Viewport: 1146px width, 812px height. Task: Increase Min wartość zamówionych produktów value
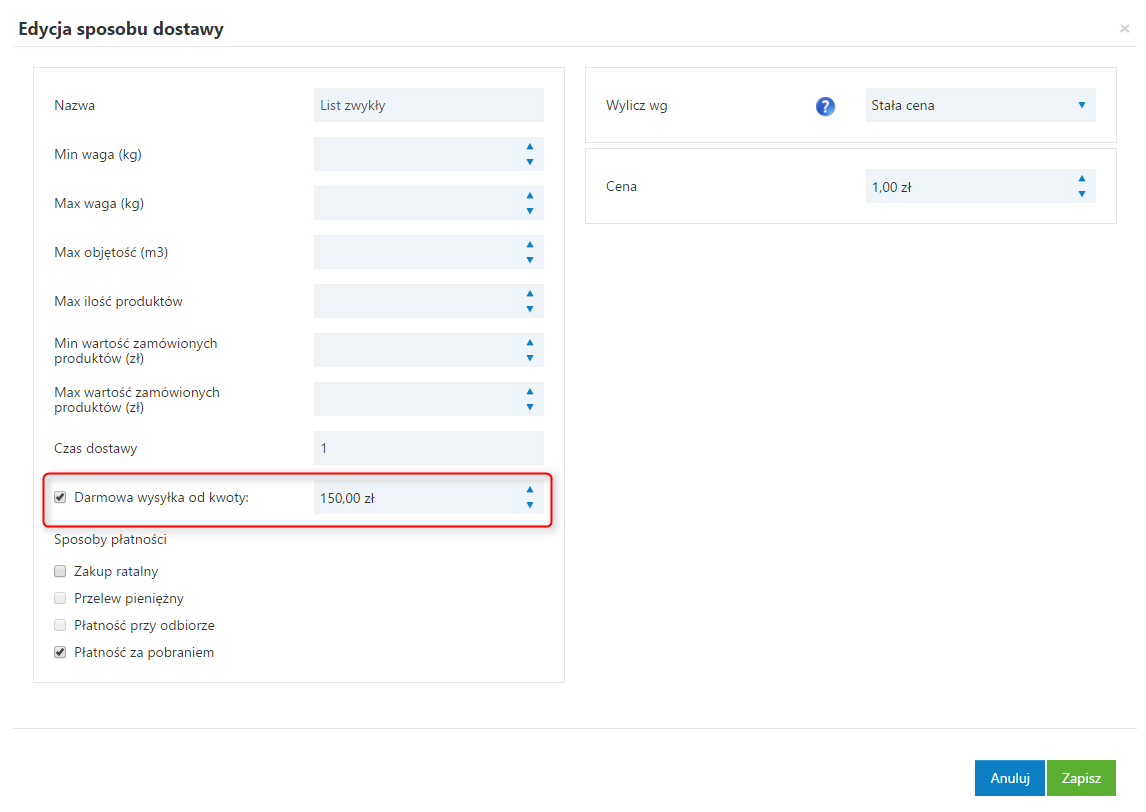point(530,343)
